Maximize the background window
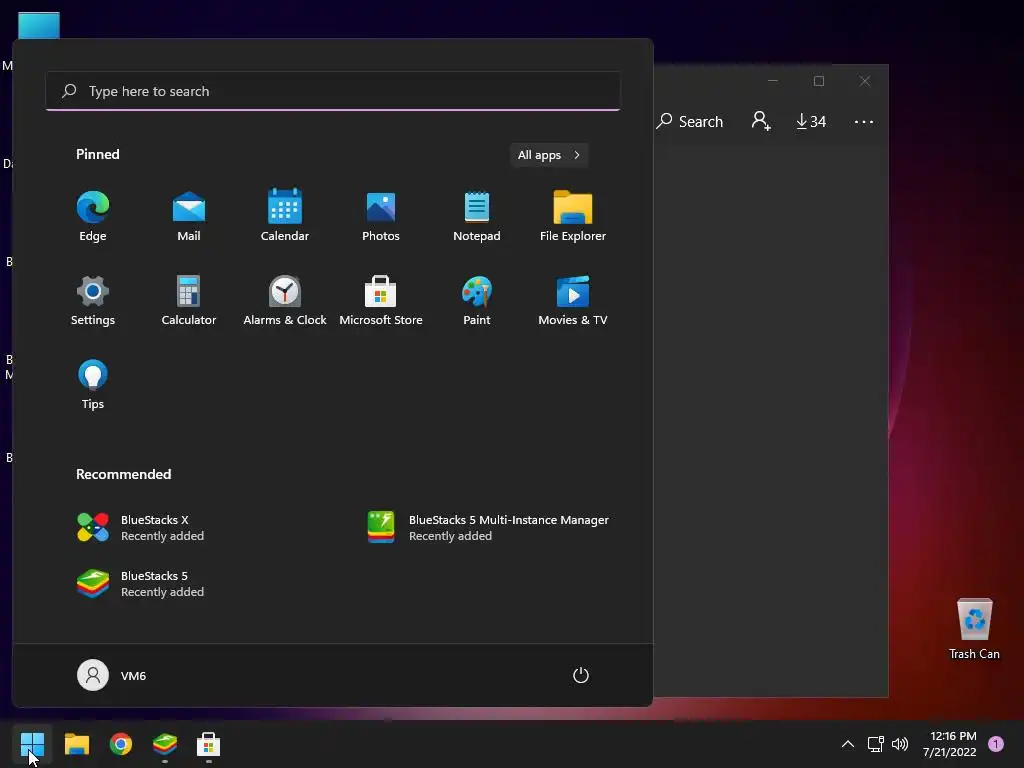 tap(819, 81)
